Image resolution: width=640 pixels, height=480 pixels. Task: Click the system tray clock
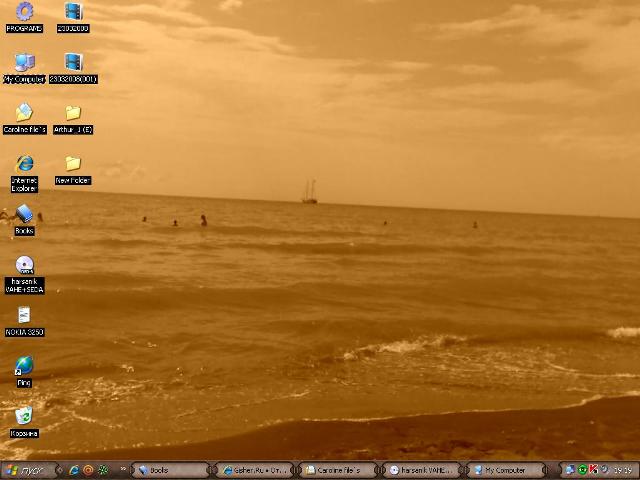[x=622, y=470]
